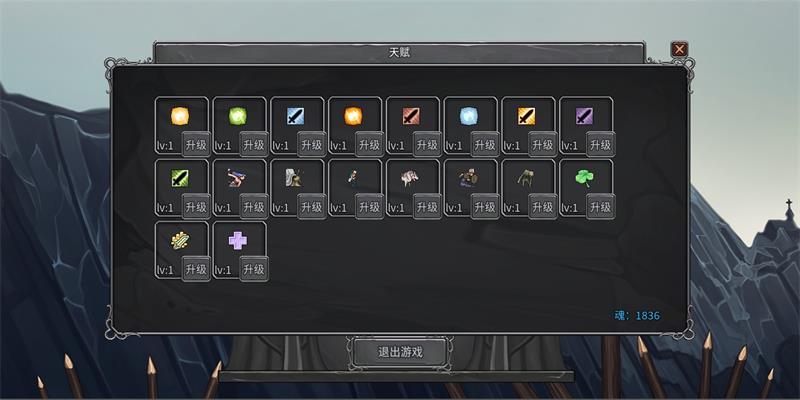Select the purple cross talent icon
This screenshot has height=400, width=800.
238,240
